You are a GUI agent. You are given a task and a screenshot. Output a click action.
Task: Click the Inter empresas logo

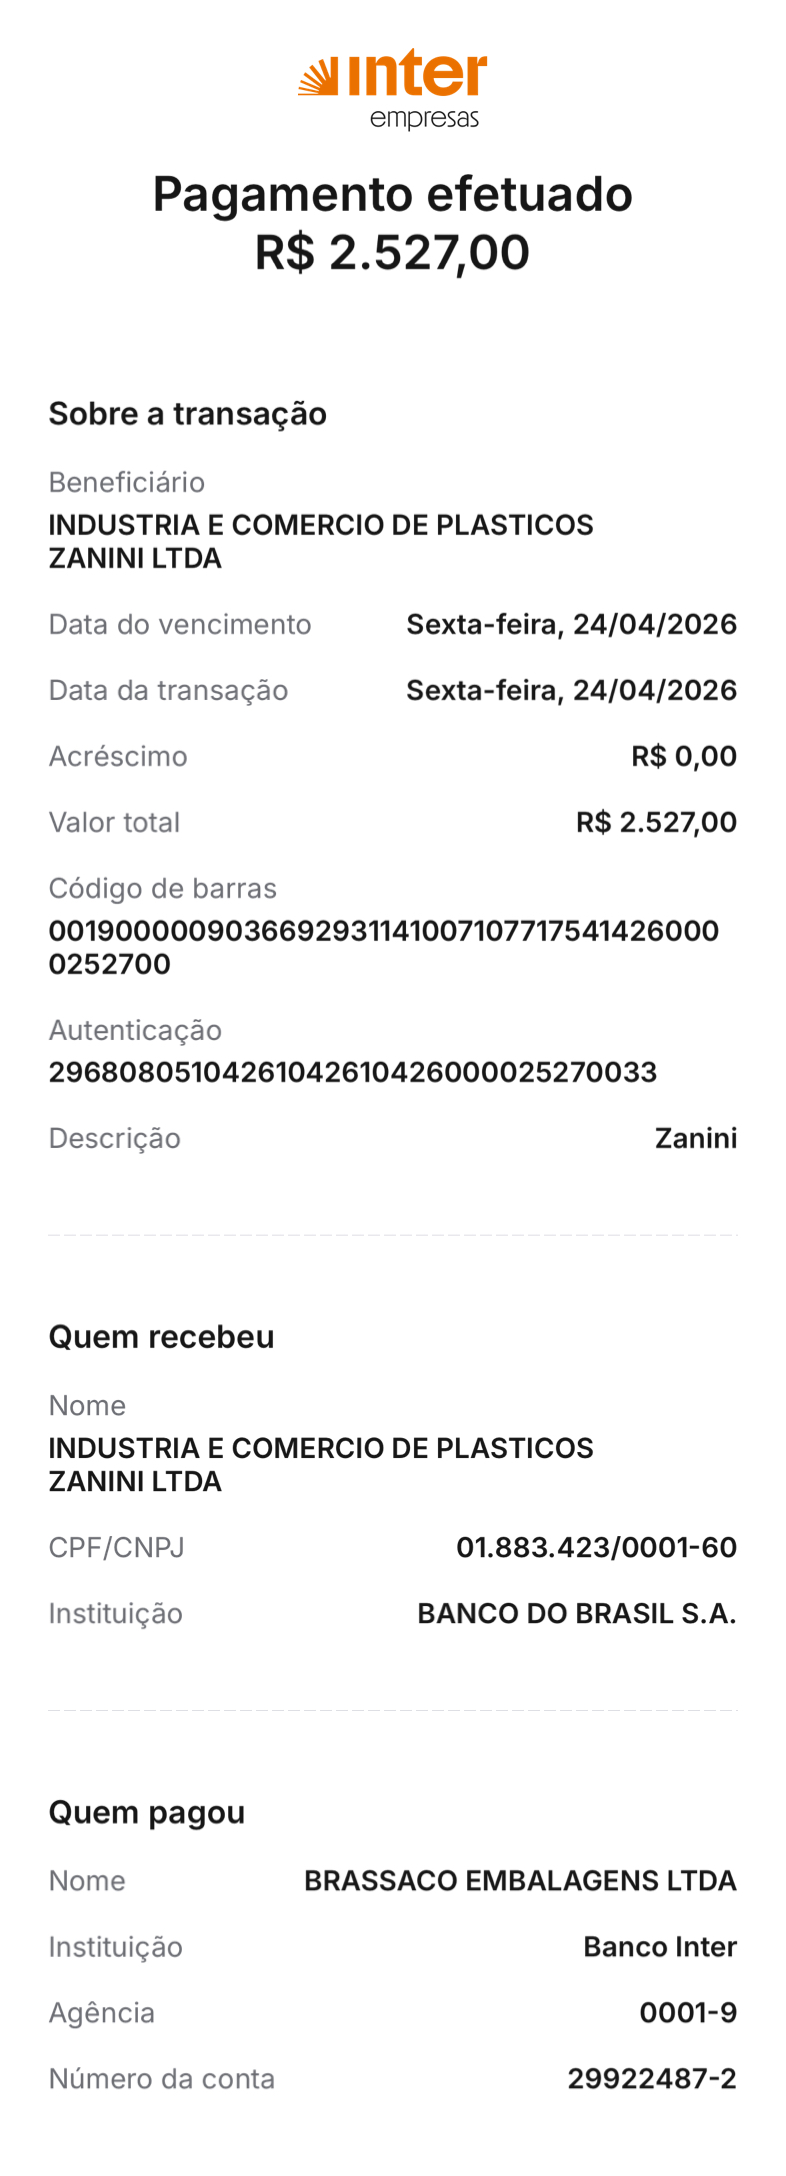pyautogui.click(x=393, y=90)
